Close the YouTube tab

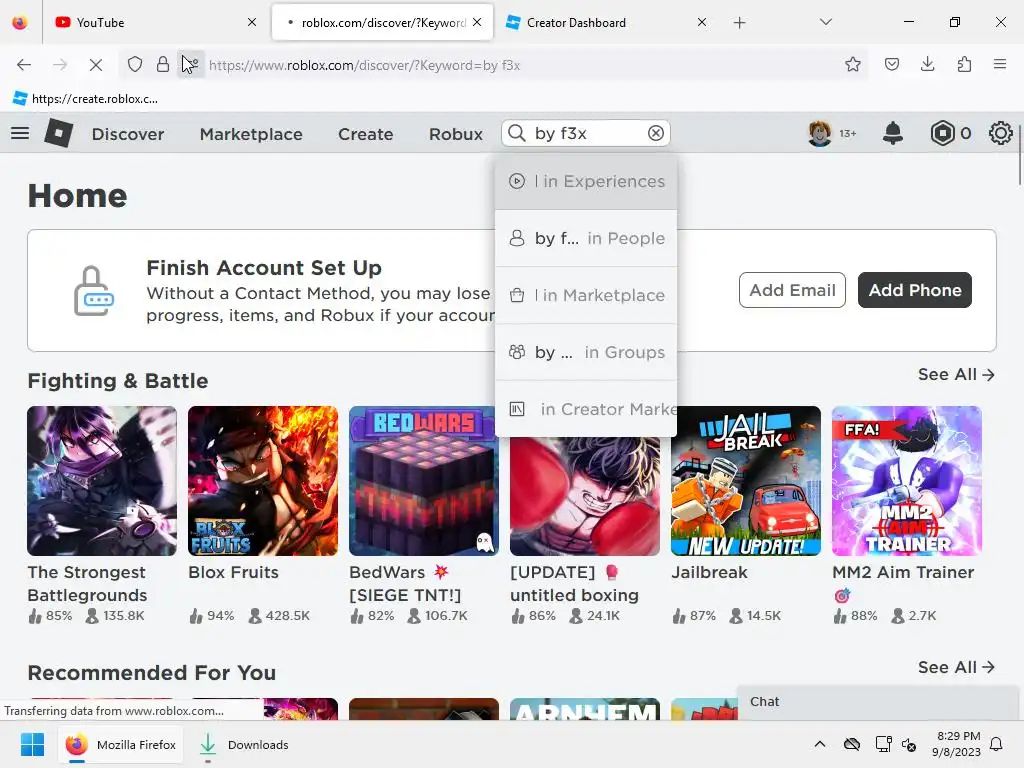pyautogui.click(x=252, y=22)
